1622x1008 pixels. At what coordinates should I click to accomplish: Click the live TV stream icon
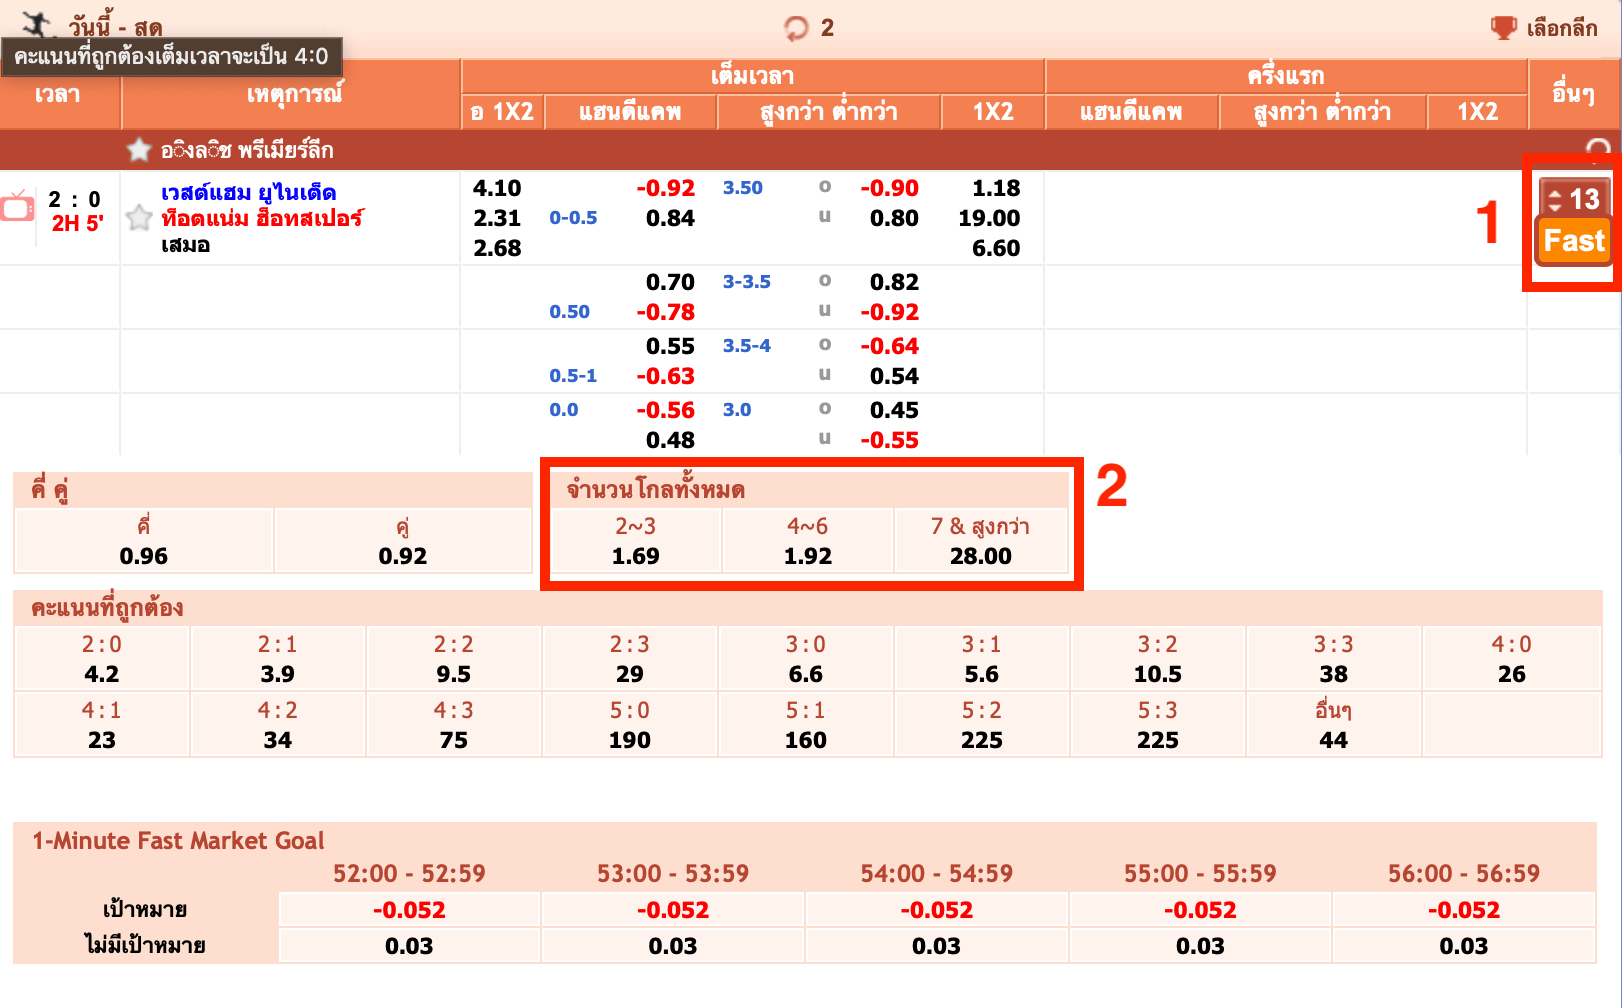17,207
